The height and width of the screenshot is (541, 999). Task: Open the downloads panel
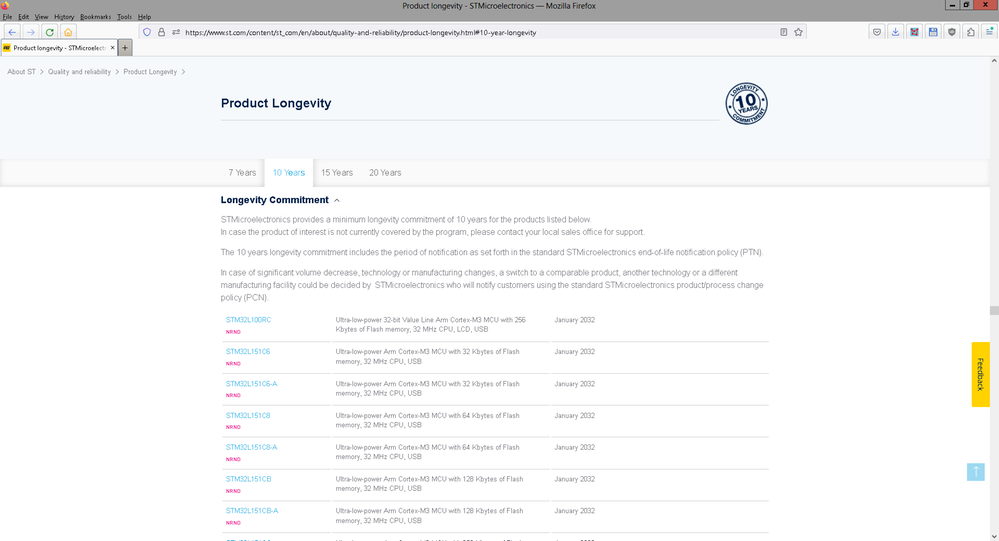tap(895, 32)
